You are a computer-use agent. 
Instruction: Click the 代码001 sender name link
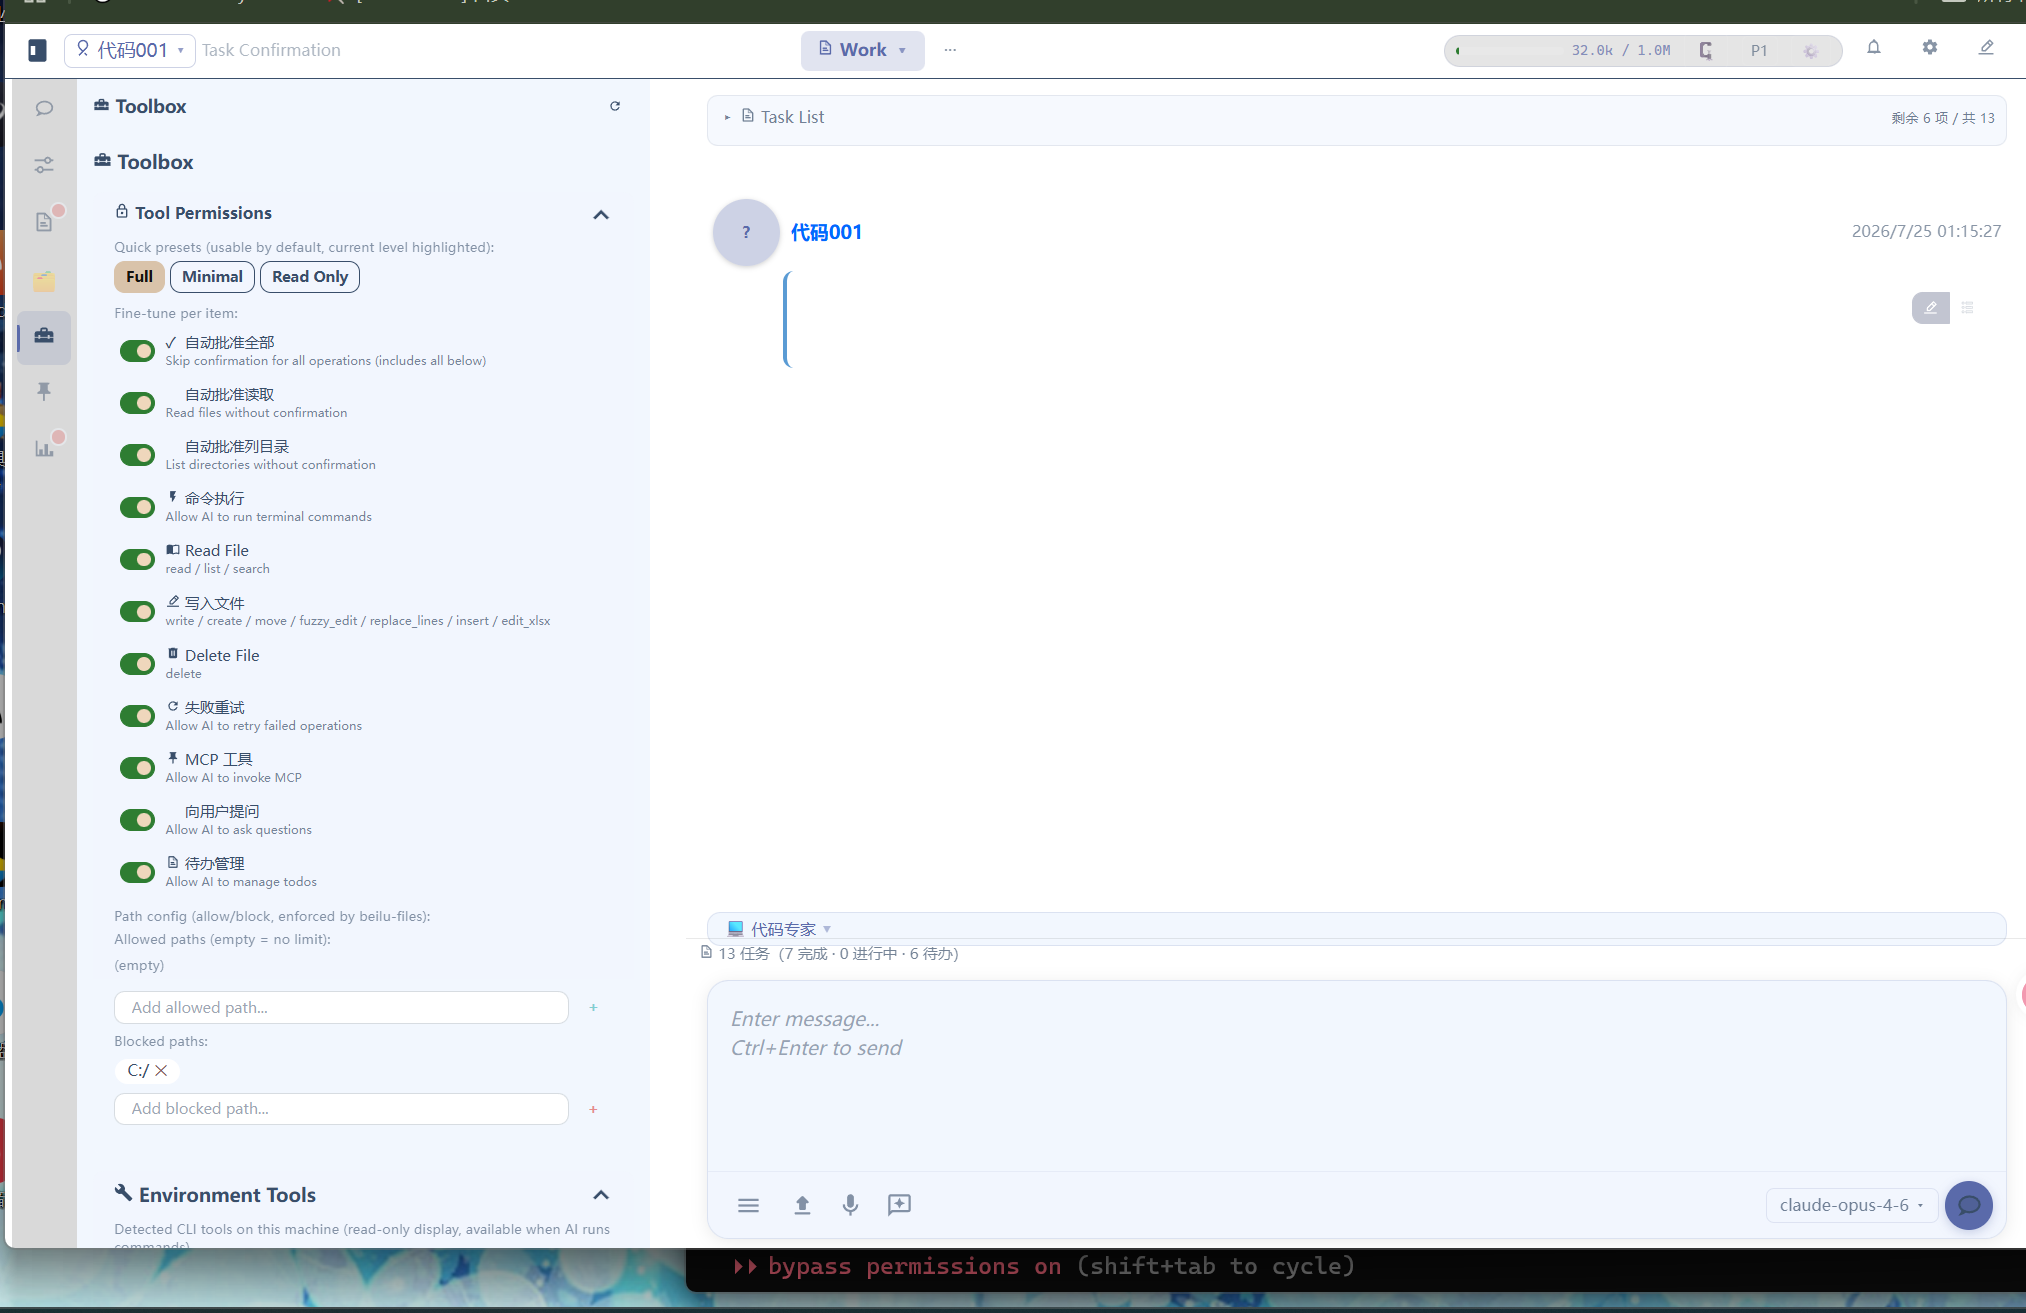tap(826, 232)
